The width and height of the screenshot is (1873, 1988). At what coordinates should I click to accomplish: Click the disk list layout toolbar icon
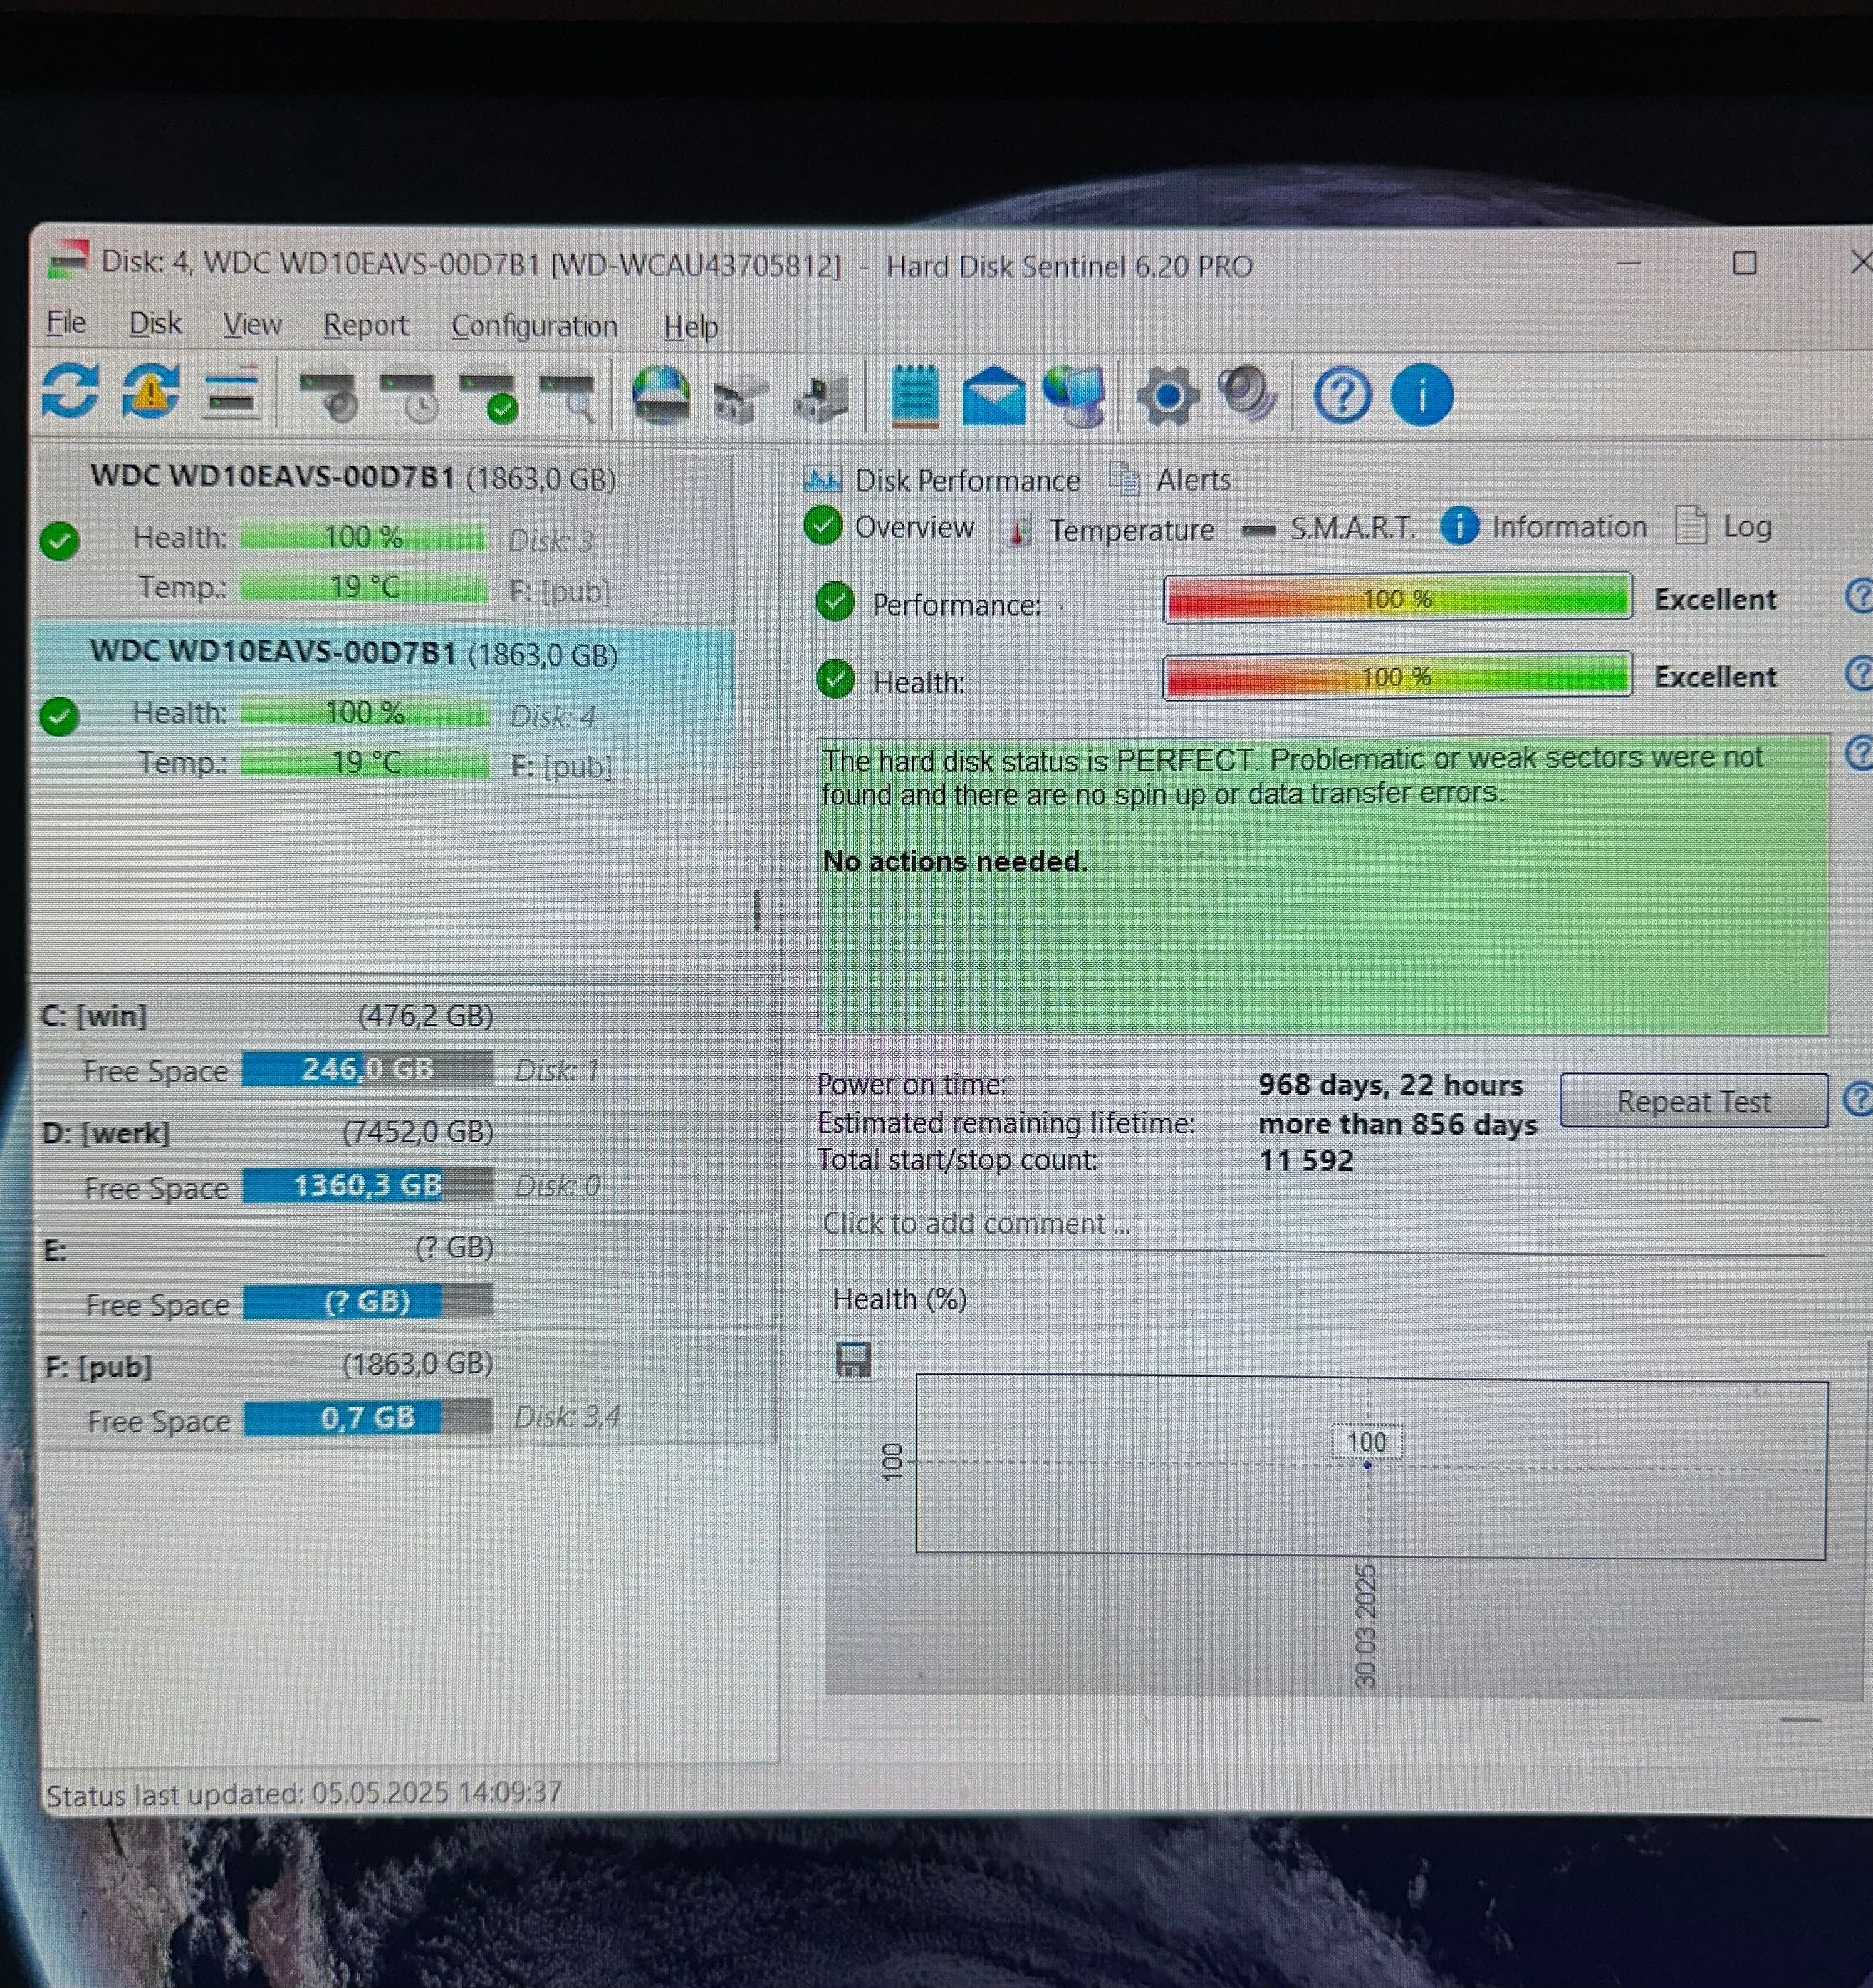[x=231, y=393]
